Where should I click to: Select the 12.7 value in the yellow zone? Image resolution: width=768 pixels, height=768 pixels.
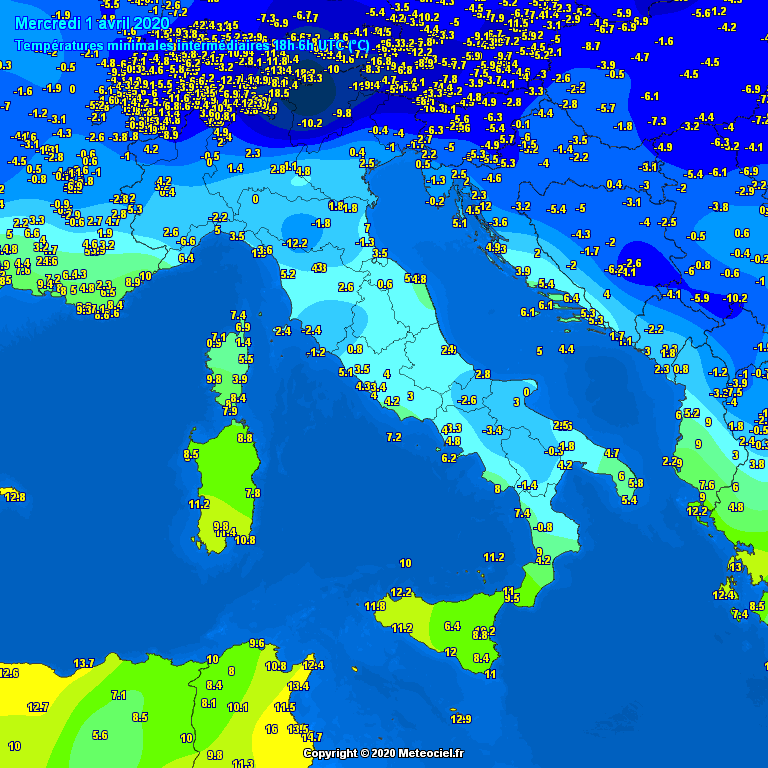point(38,707)
